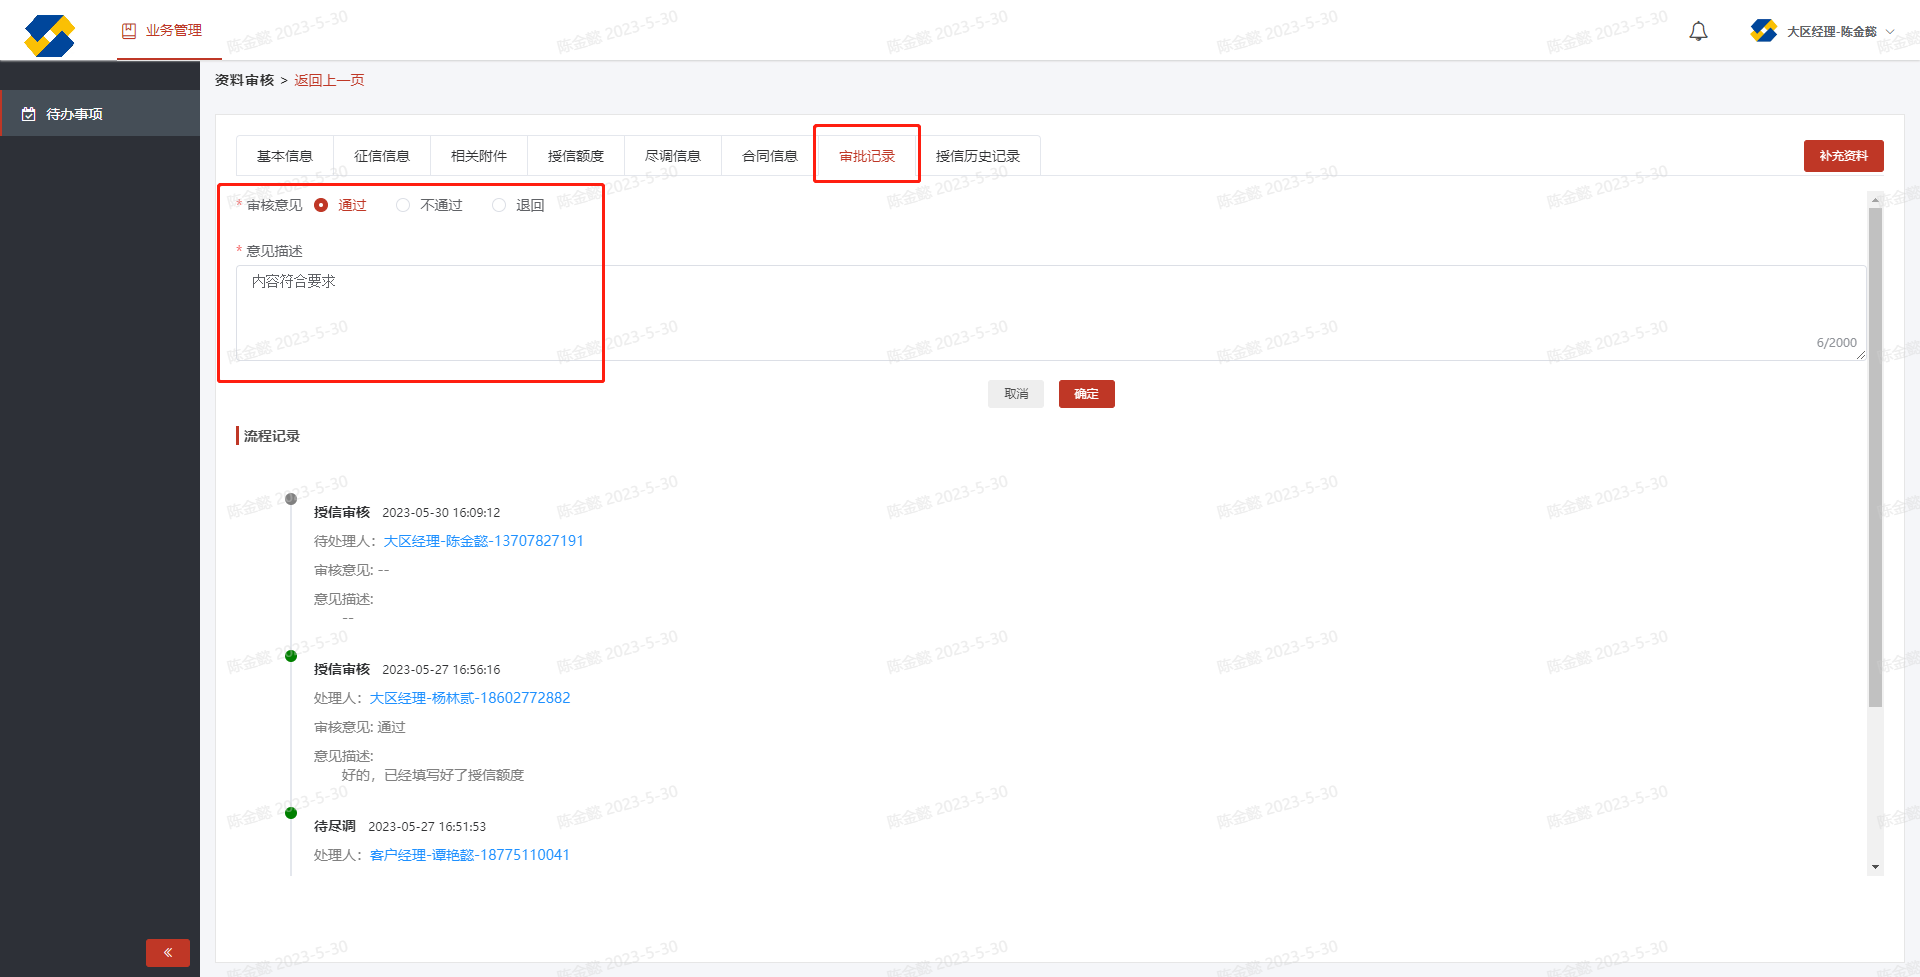The width and height of the screenshot is (1920, 977).
Task: Collapse the sidebar with double-chevron button
Action: [x=168, y=952]
